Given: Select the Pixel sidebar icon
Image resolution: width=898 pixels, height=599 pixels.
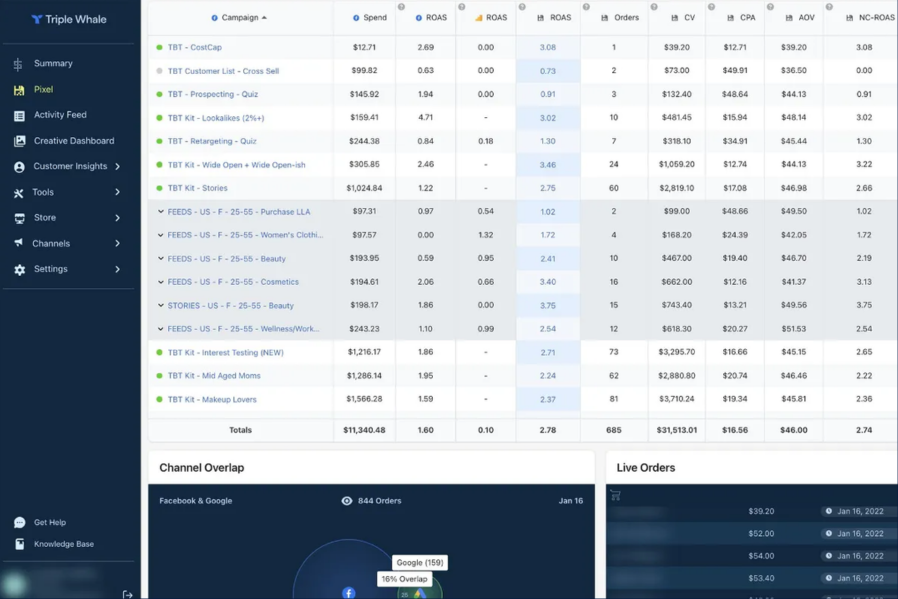Looking at the screenshot, I should pyautogui.click(x=19, y=90).
